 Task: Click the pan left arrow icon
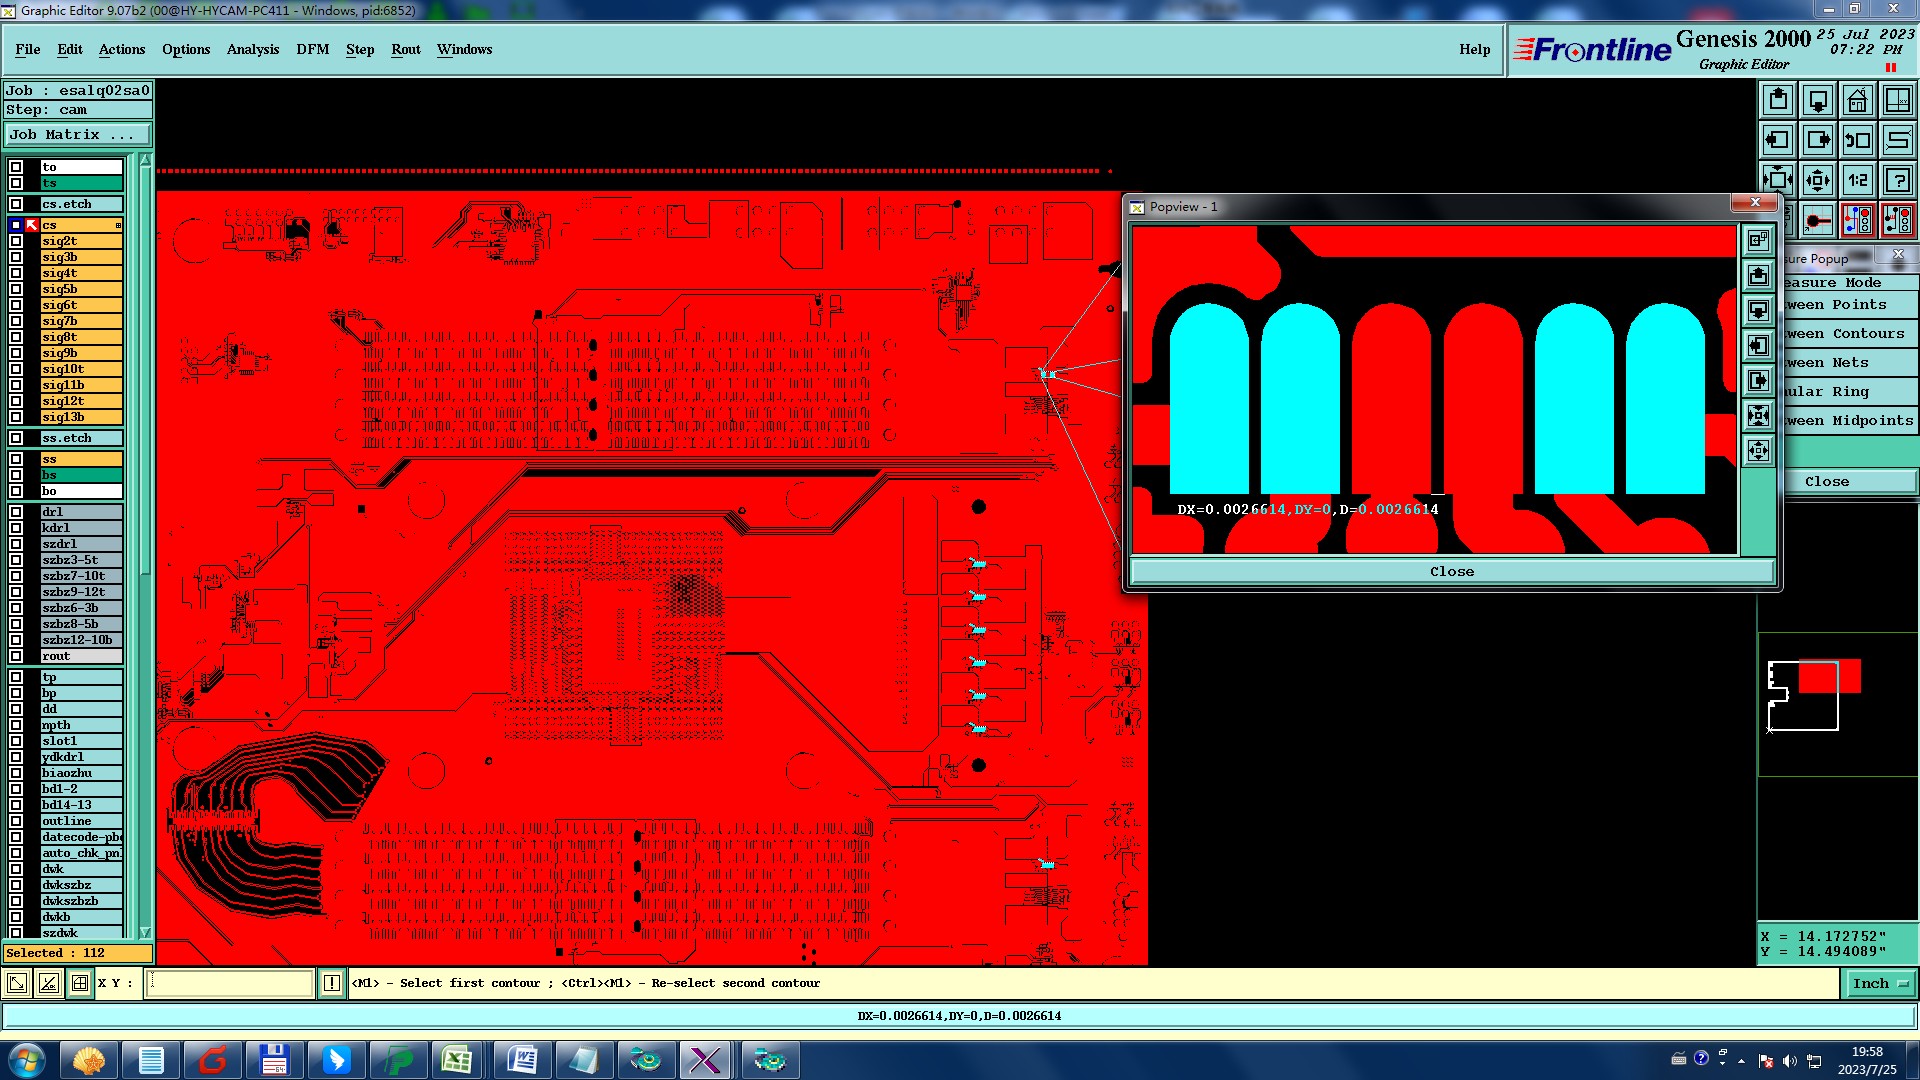[1778, 140]
